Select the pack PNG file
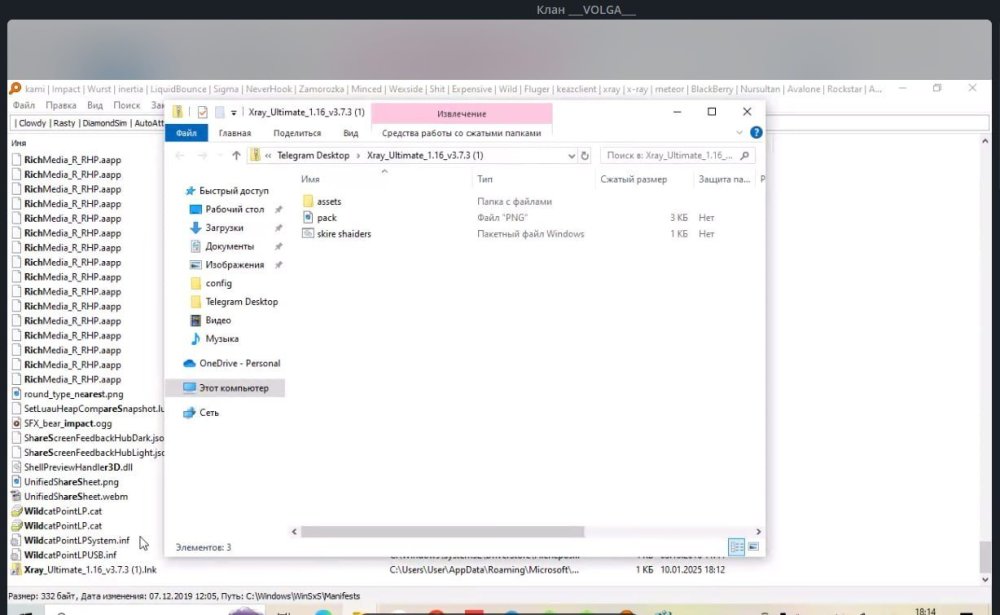This screenshot has height=615, width=1000. point(327,218)
